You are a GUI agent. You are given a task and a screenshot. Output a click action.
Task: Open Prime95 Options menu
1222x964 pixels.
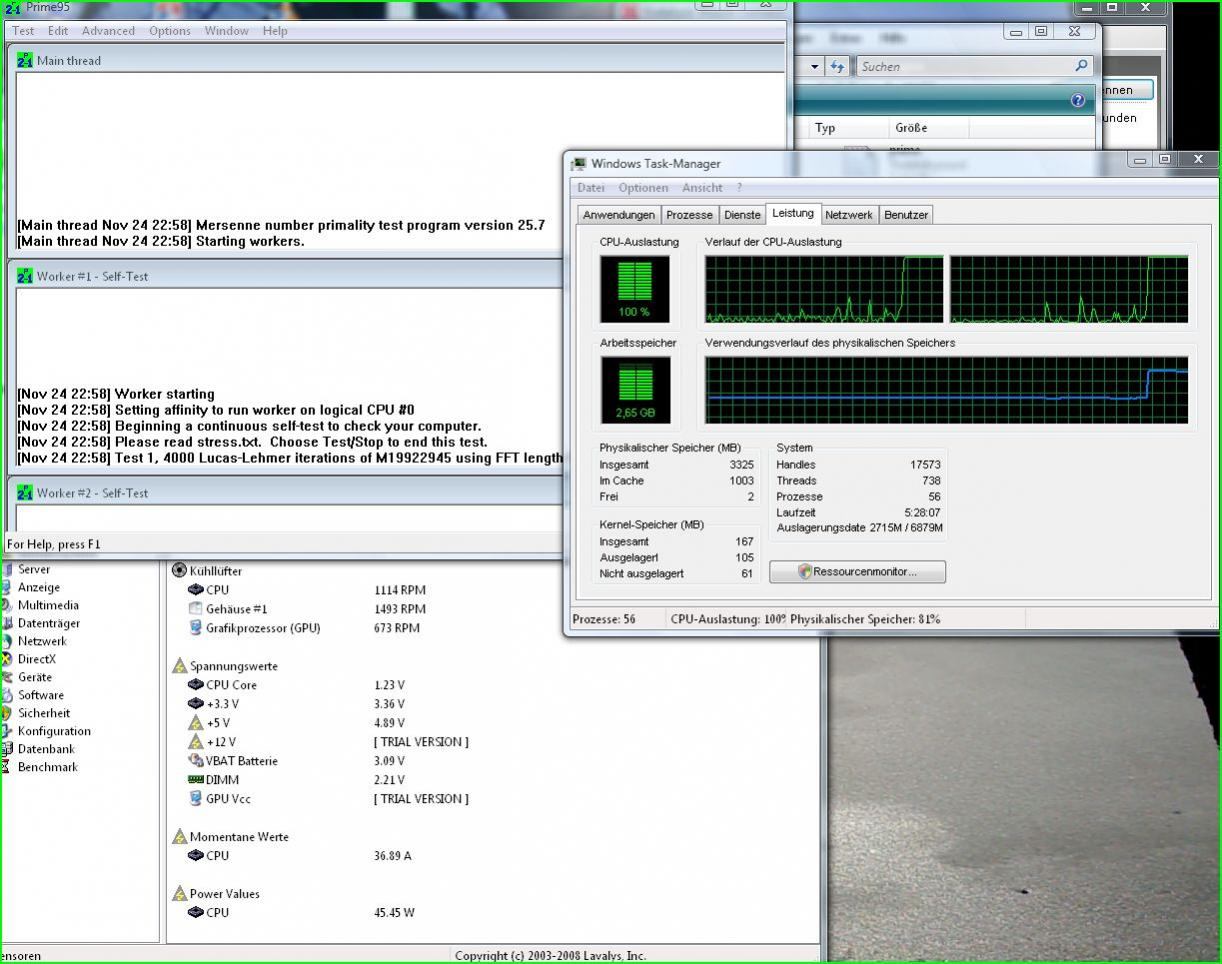click(x=170, y=31)
